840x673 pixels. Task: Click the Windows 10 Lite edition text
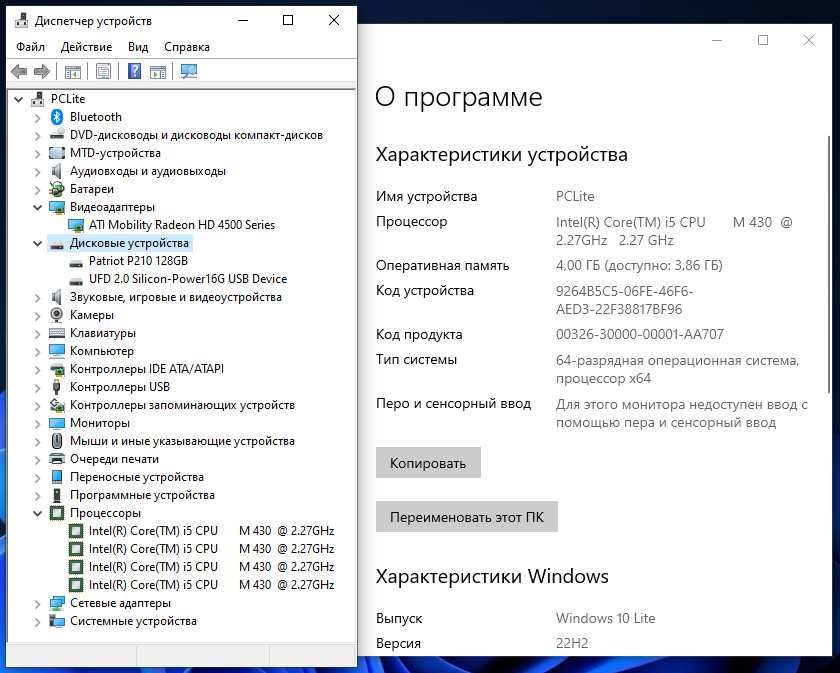tap(605, 618)
